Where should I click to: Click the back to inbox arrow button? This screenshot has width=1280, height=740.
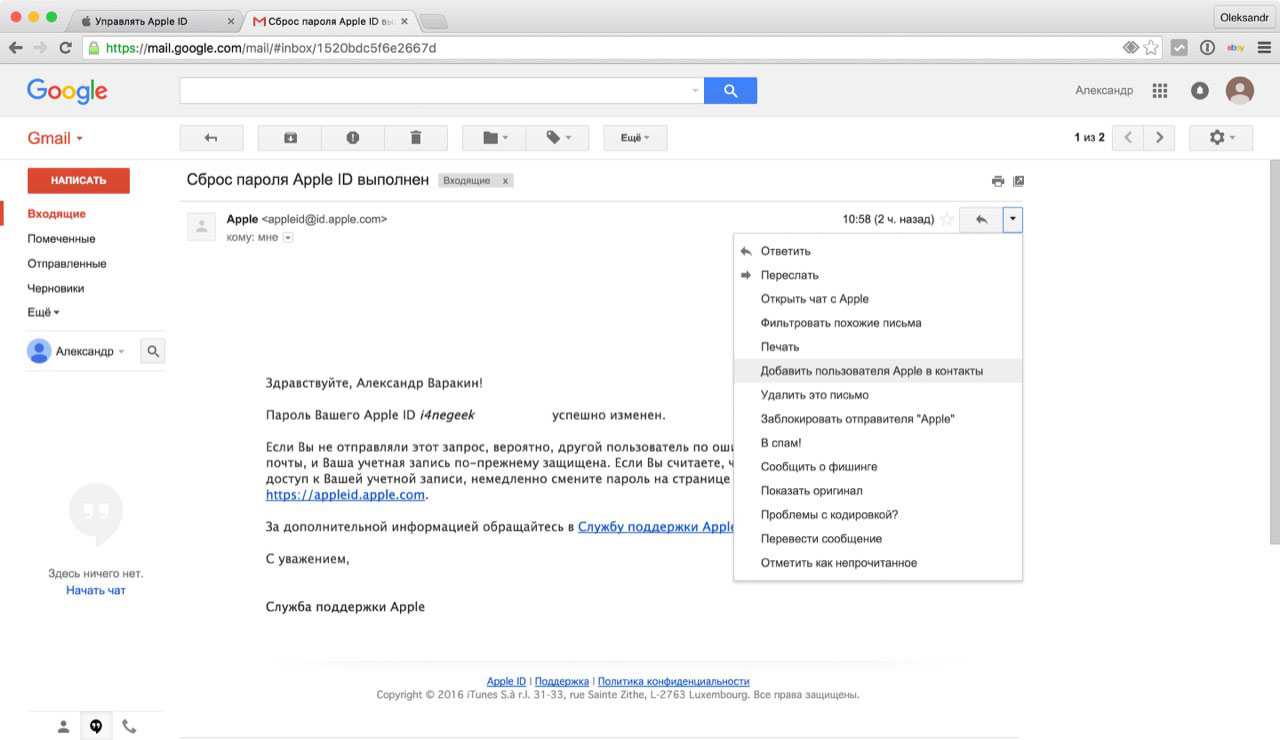tap(211, 138)
